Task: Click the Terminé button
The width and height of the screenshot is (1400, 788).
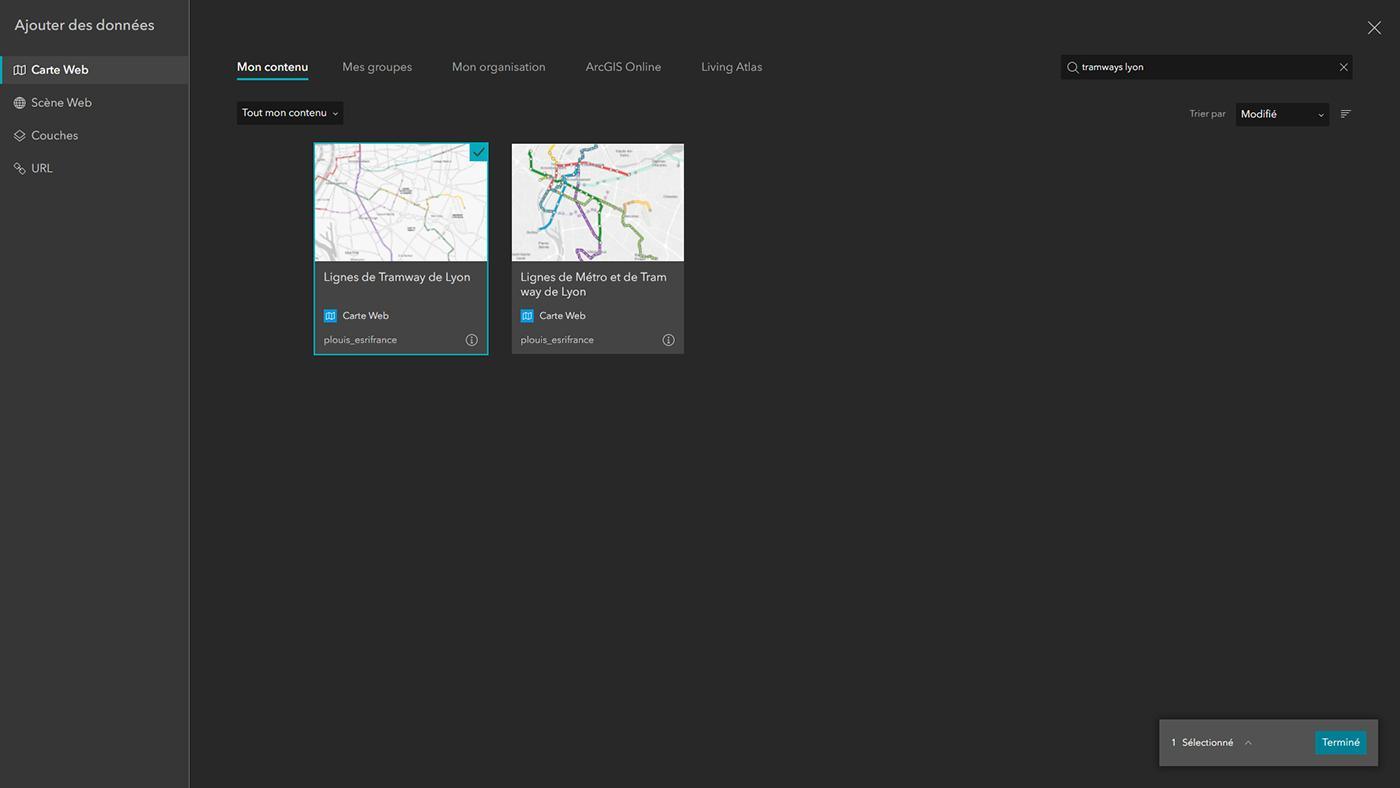Action: click(1341, 743)
